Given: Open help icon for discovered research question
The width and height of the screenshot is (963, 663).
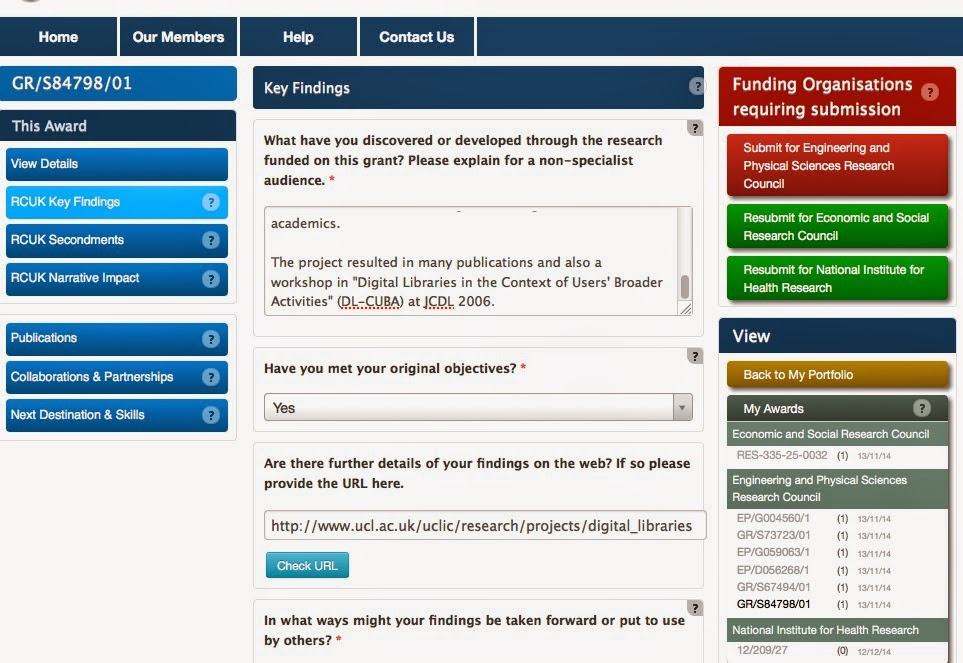Looking at the screenshot, I should [x=695, y=128].
